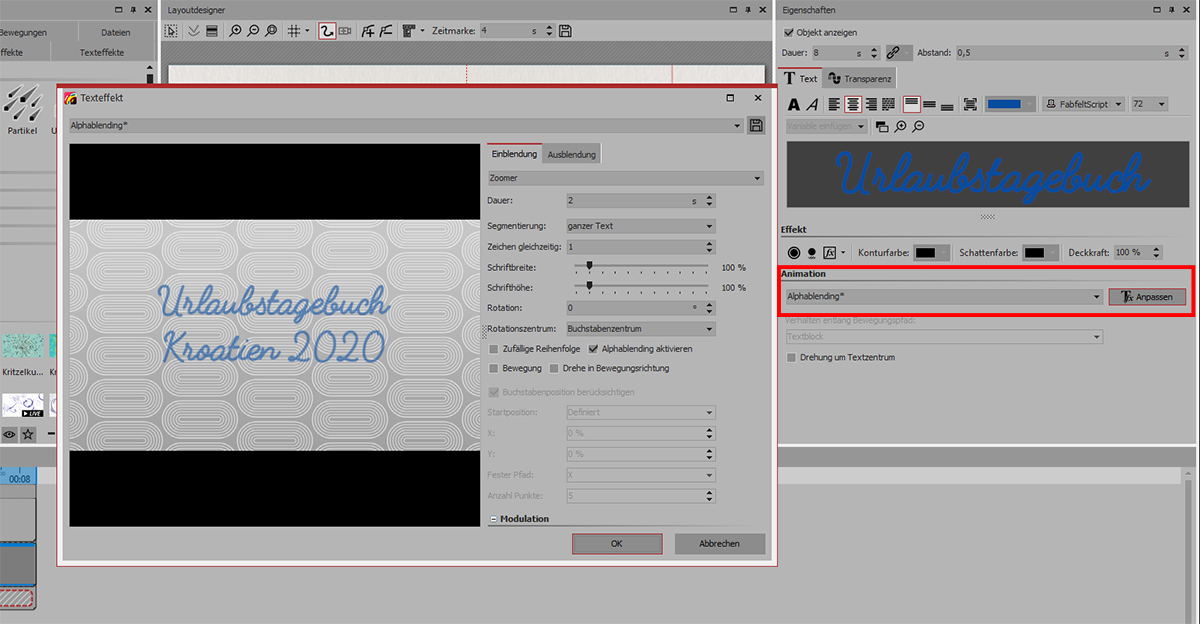Click the outline effect circle icon under Effekt
This screenshot has height=624, width=1200.
click(793, 253)
